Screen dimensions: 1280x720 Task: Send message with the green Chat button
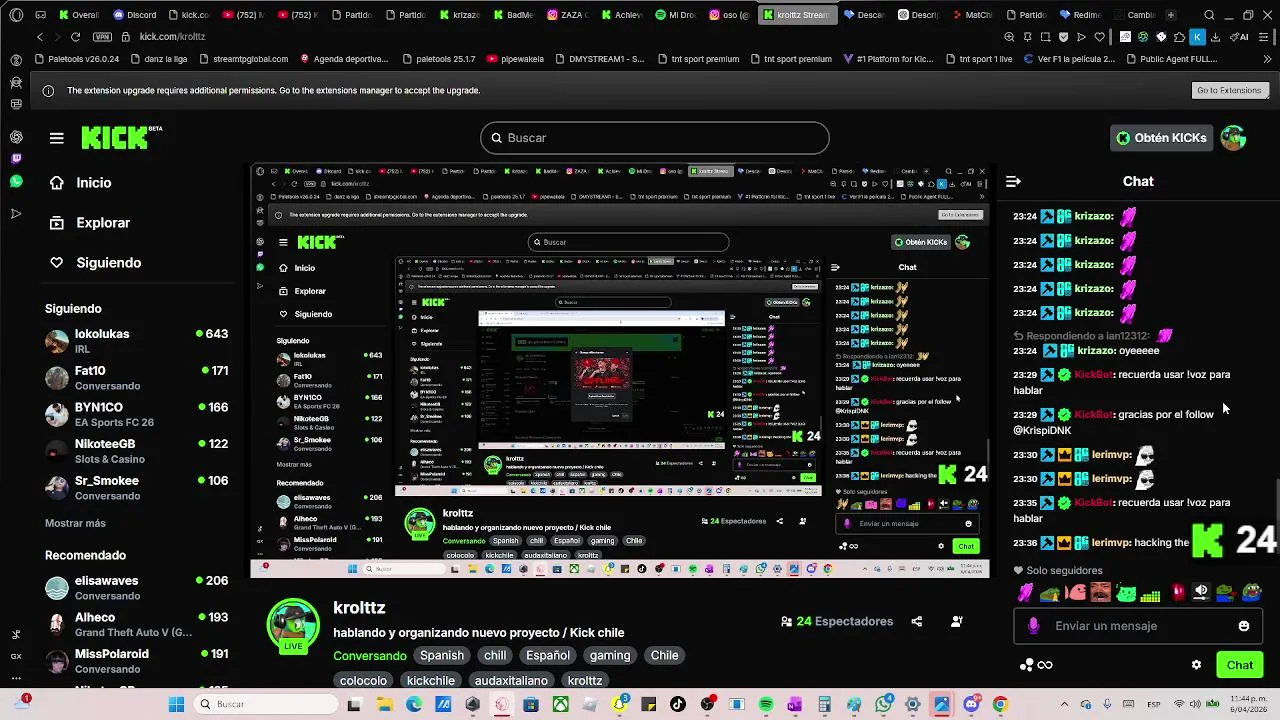pyautogui.click(x=1240, y=665)
